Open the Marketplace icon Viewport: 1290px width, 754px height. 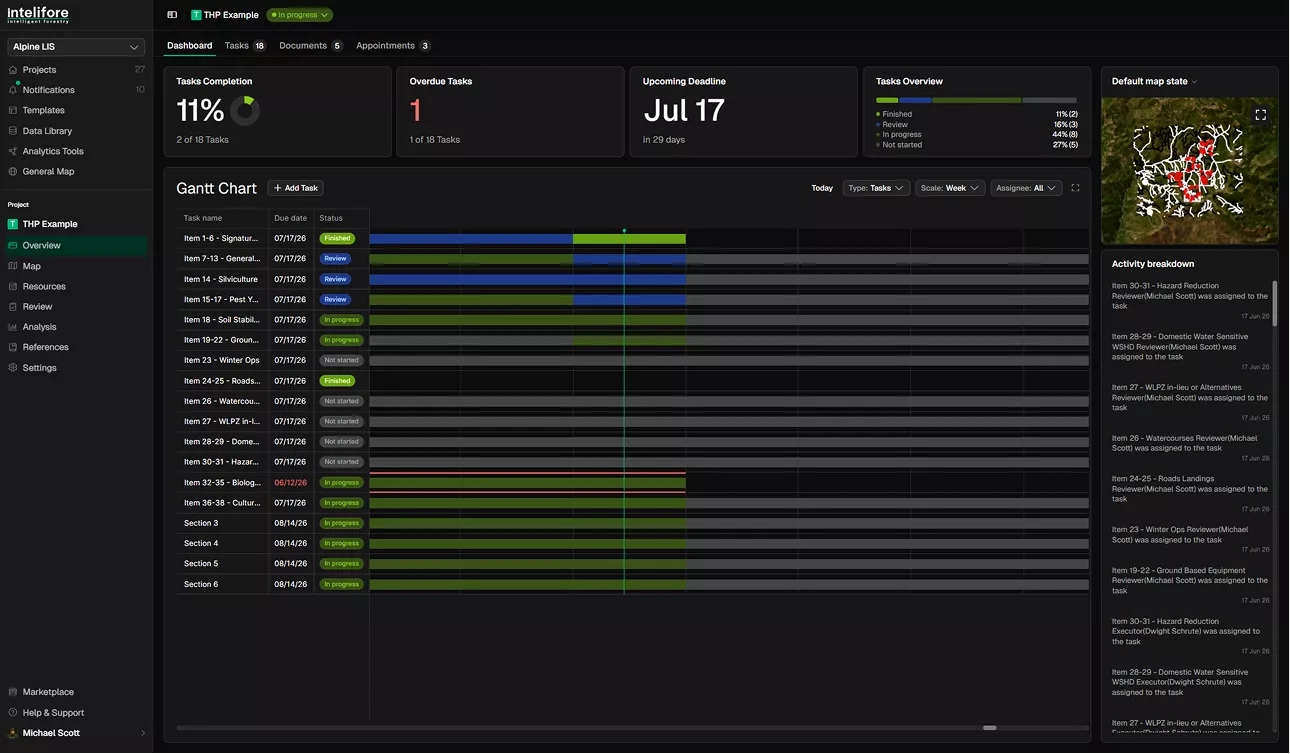pyautogui.click(x=13, y=692)
